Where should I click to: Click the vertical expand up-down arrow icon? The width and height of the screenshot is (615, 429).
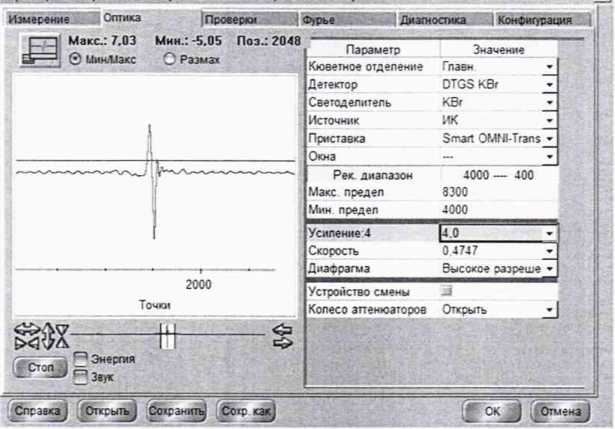tap(48, 336)
